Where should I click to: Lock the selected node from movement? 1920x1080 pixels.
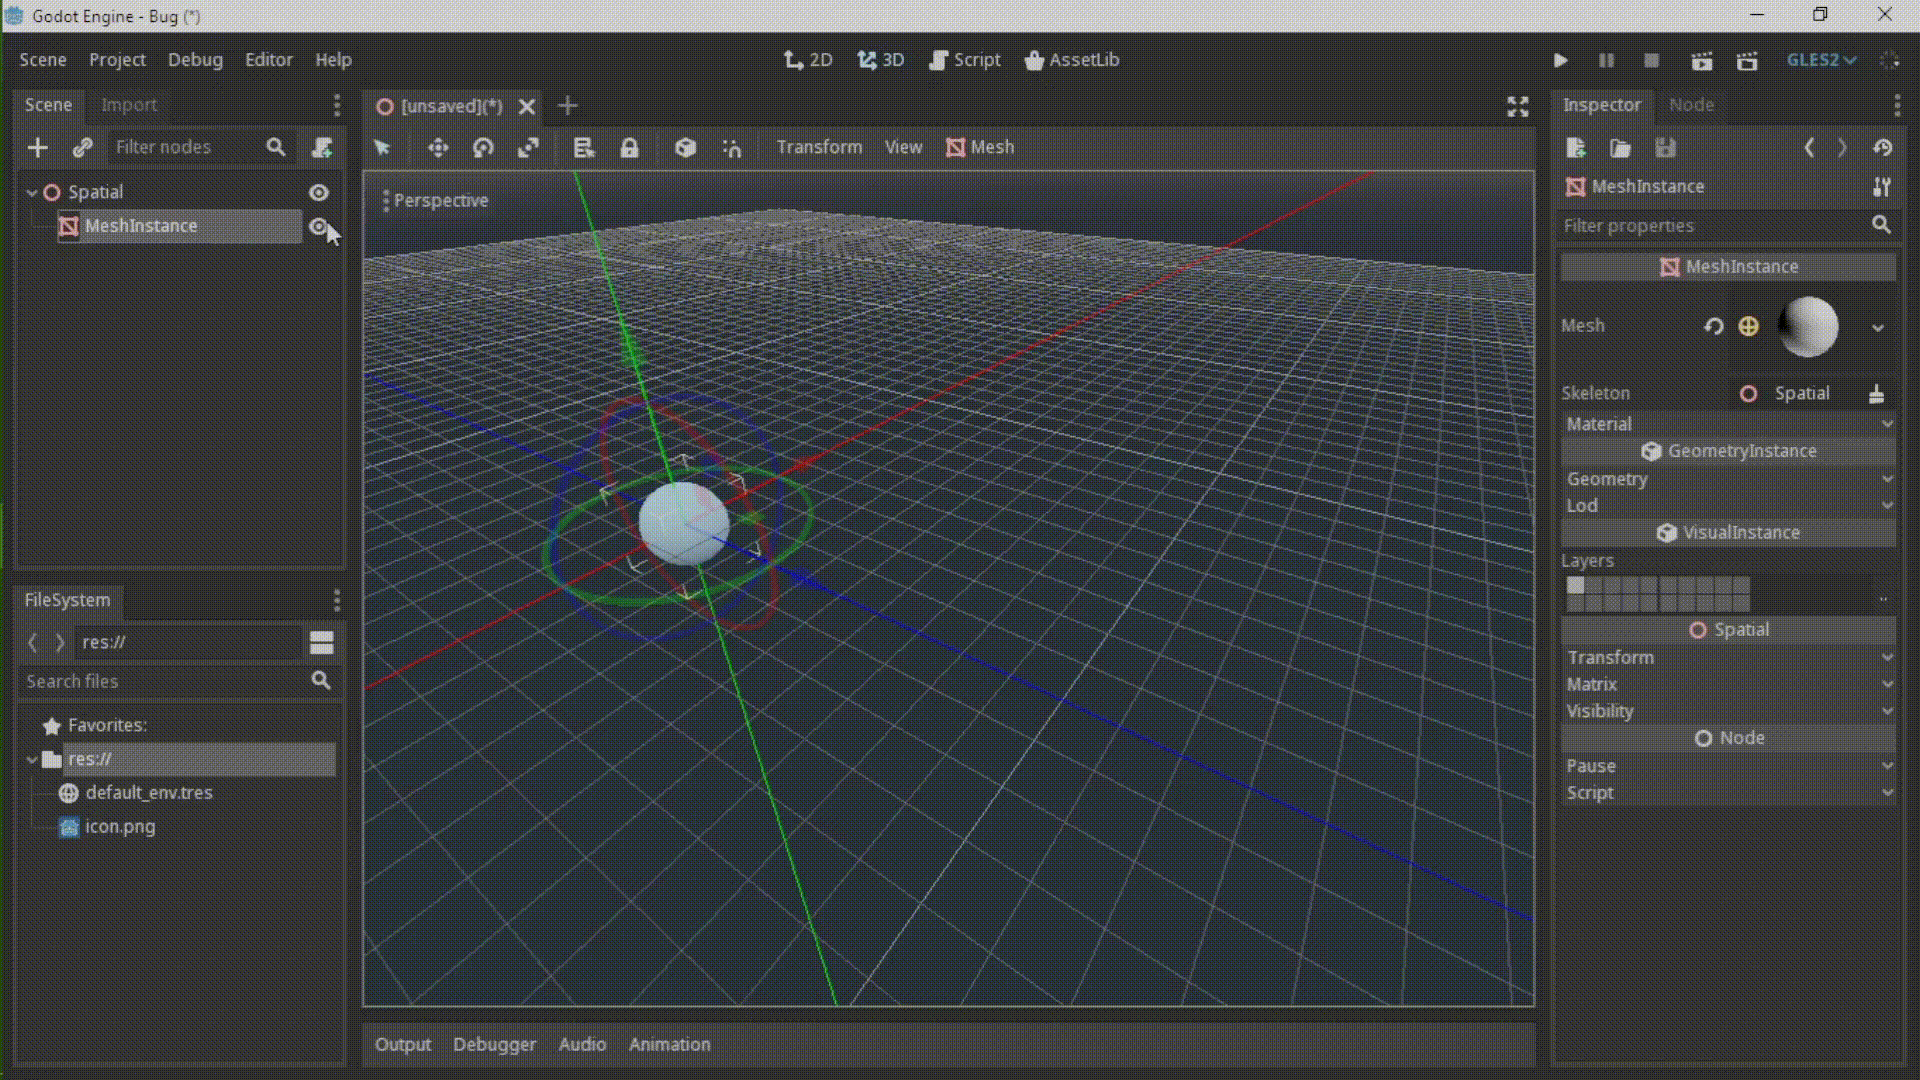pos(629,147)
